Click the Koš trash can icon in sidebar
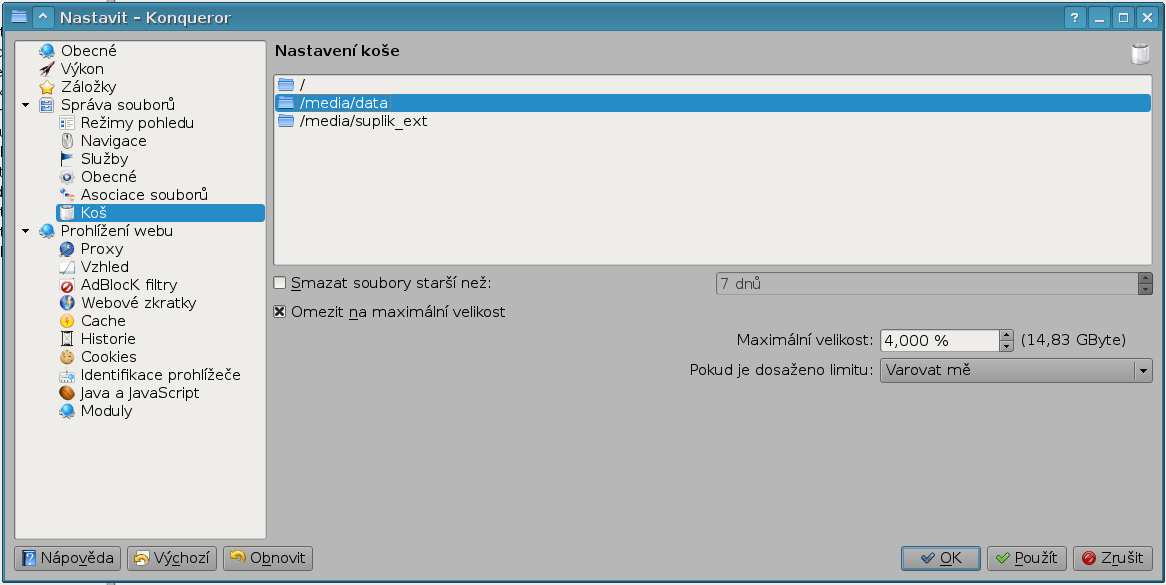 [67, 213]
